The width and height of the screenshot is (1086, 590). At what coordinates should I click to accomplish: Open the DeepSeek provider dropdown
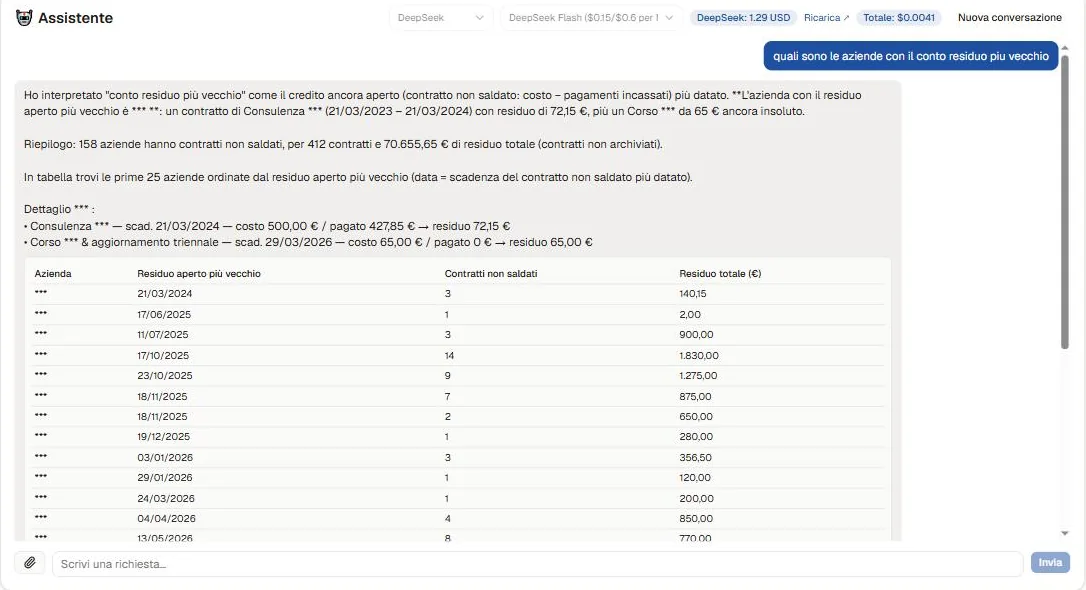pos(440,18)
